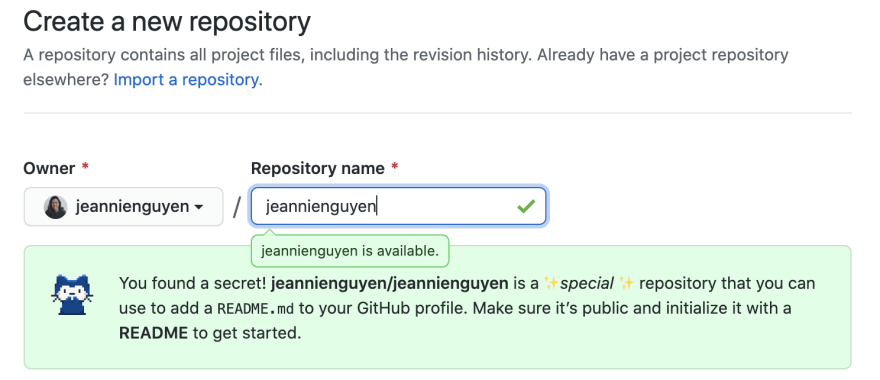Click the 'Owner' label
The width and height of the screenshot is (880, 380).
point(49,168)
